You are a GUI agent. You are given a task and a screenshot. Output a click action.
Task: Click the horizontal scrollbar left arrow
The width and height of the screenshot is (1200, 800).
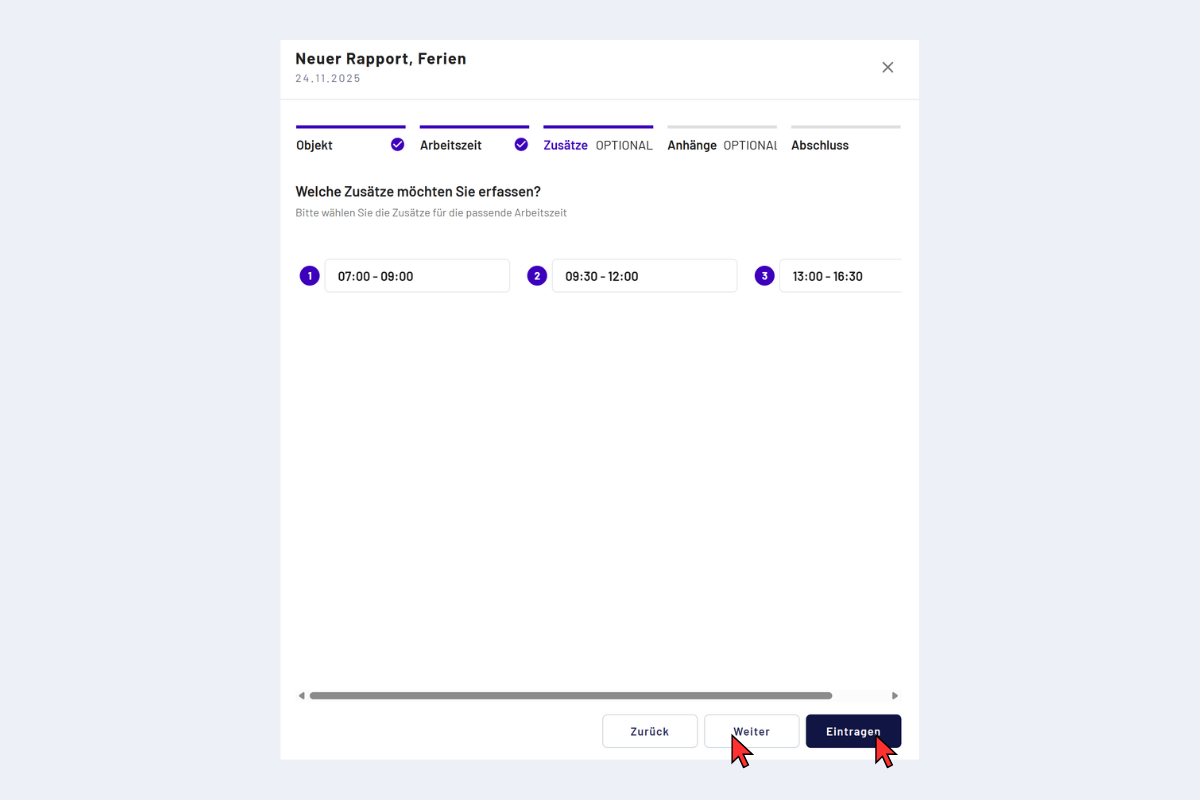pos(301,695)
